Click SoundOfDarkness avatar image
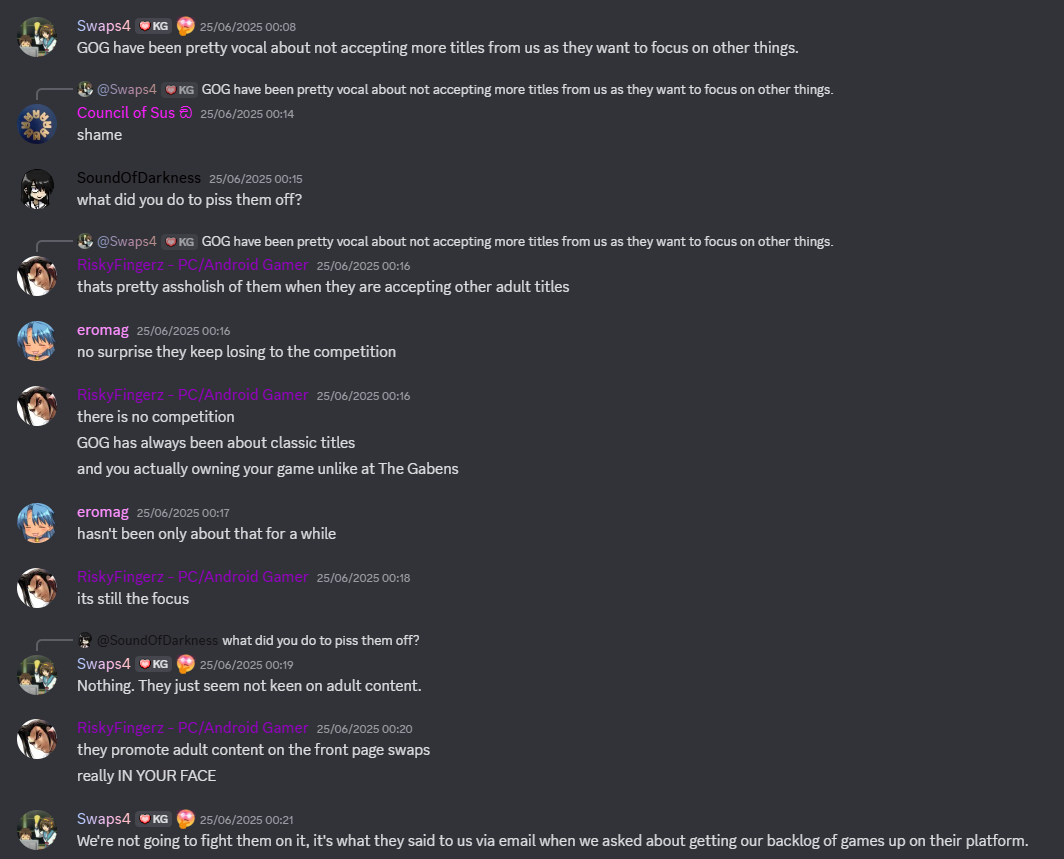1064x859 pixels. pos(37,189)
